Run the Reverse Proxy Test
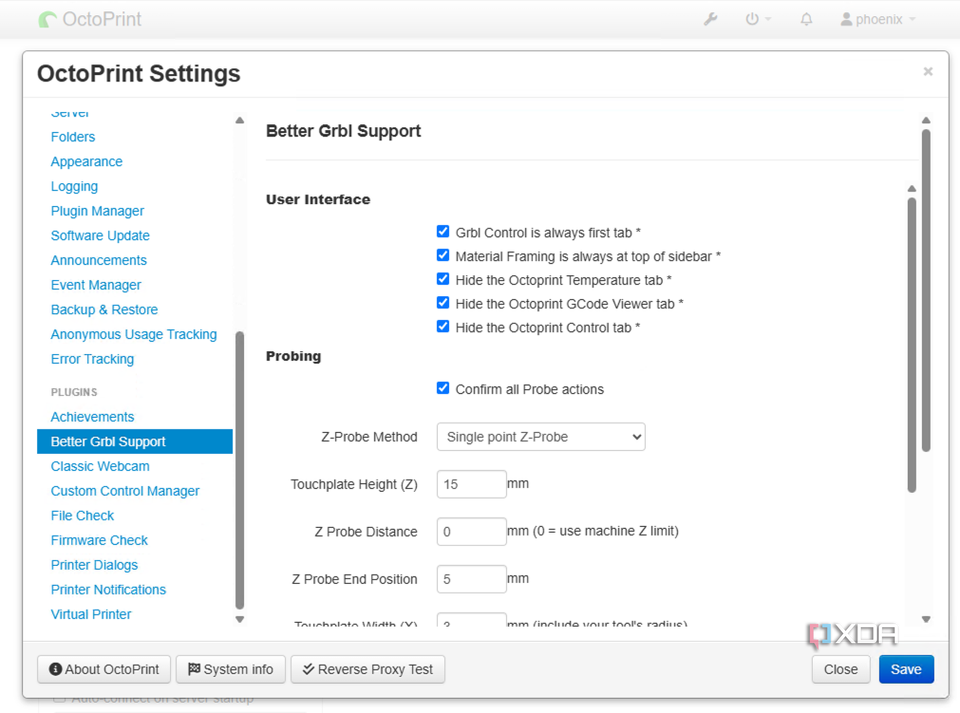960x713 pixels. tap(368, 670)
